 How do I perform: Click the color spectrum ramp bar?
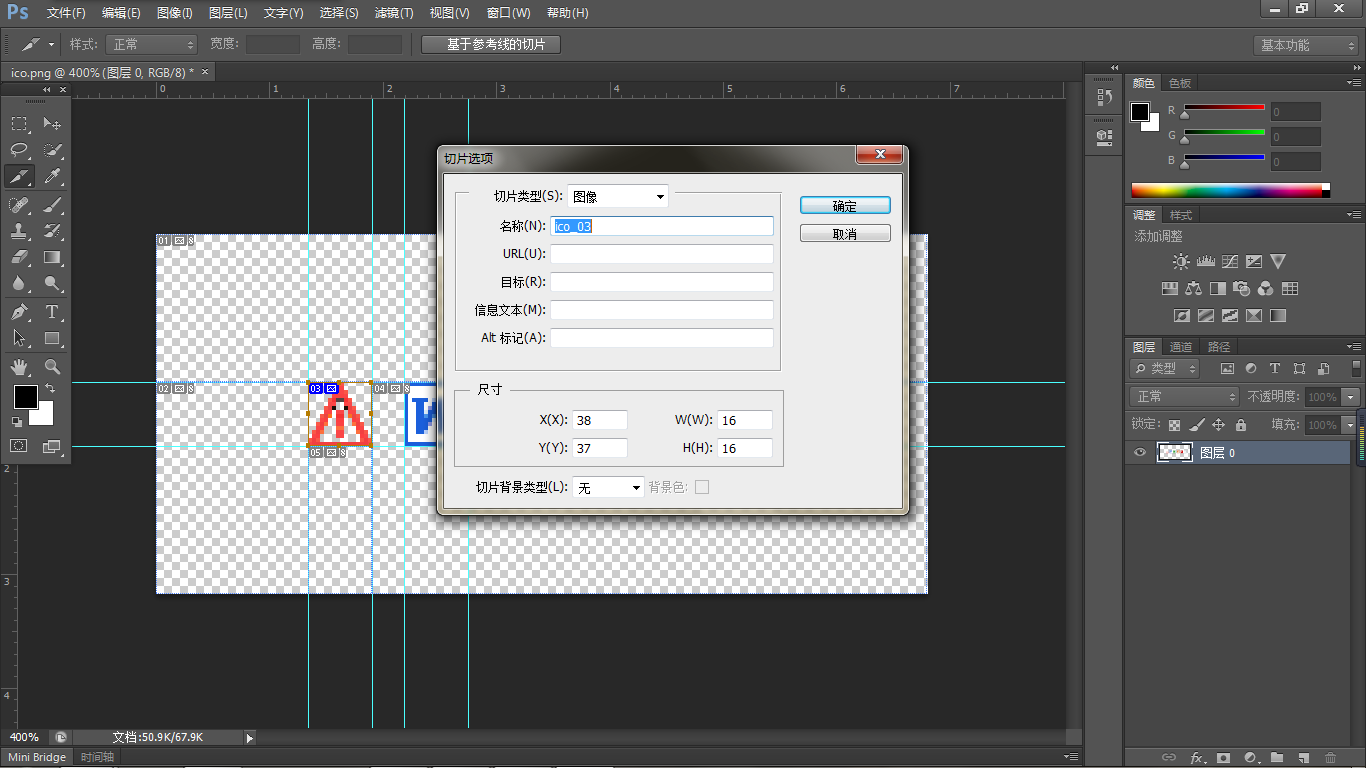tap(1230, 190)
